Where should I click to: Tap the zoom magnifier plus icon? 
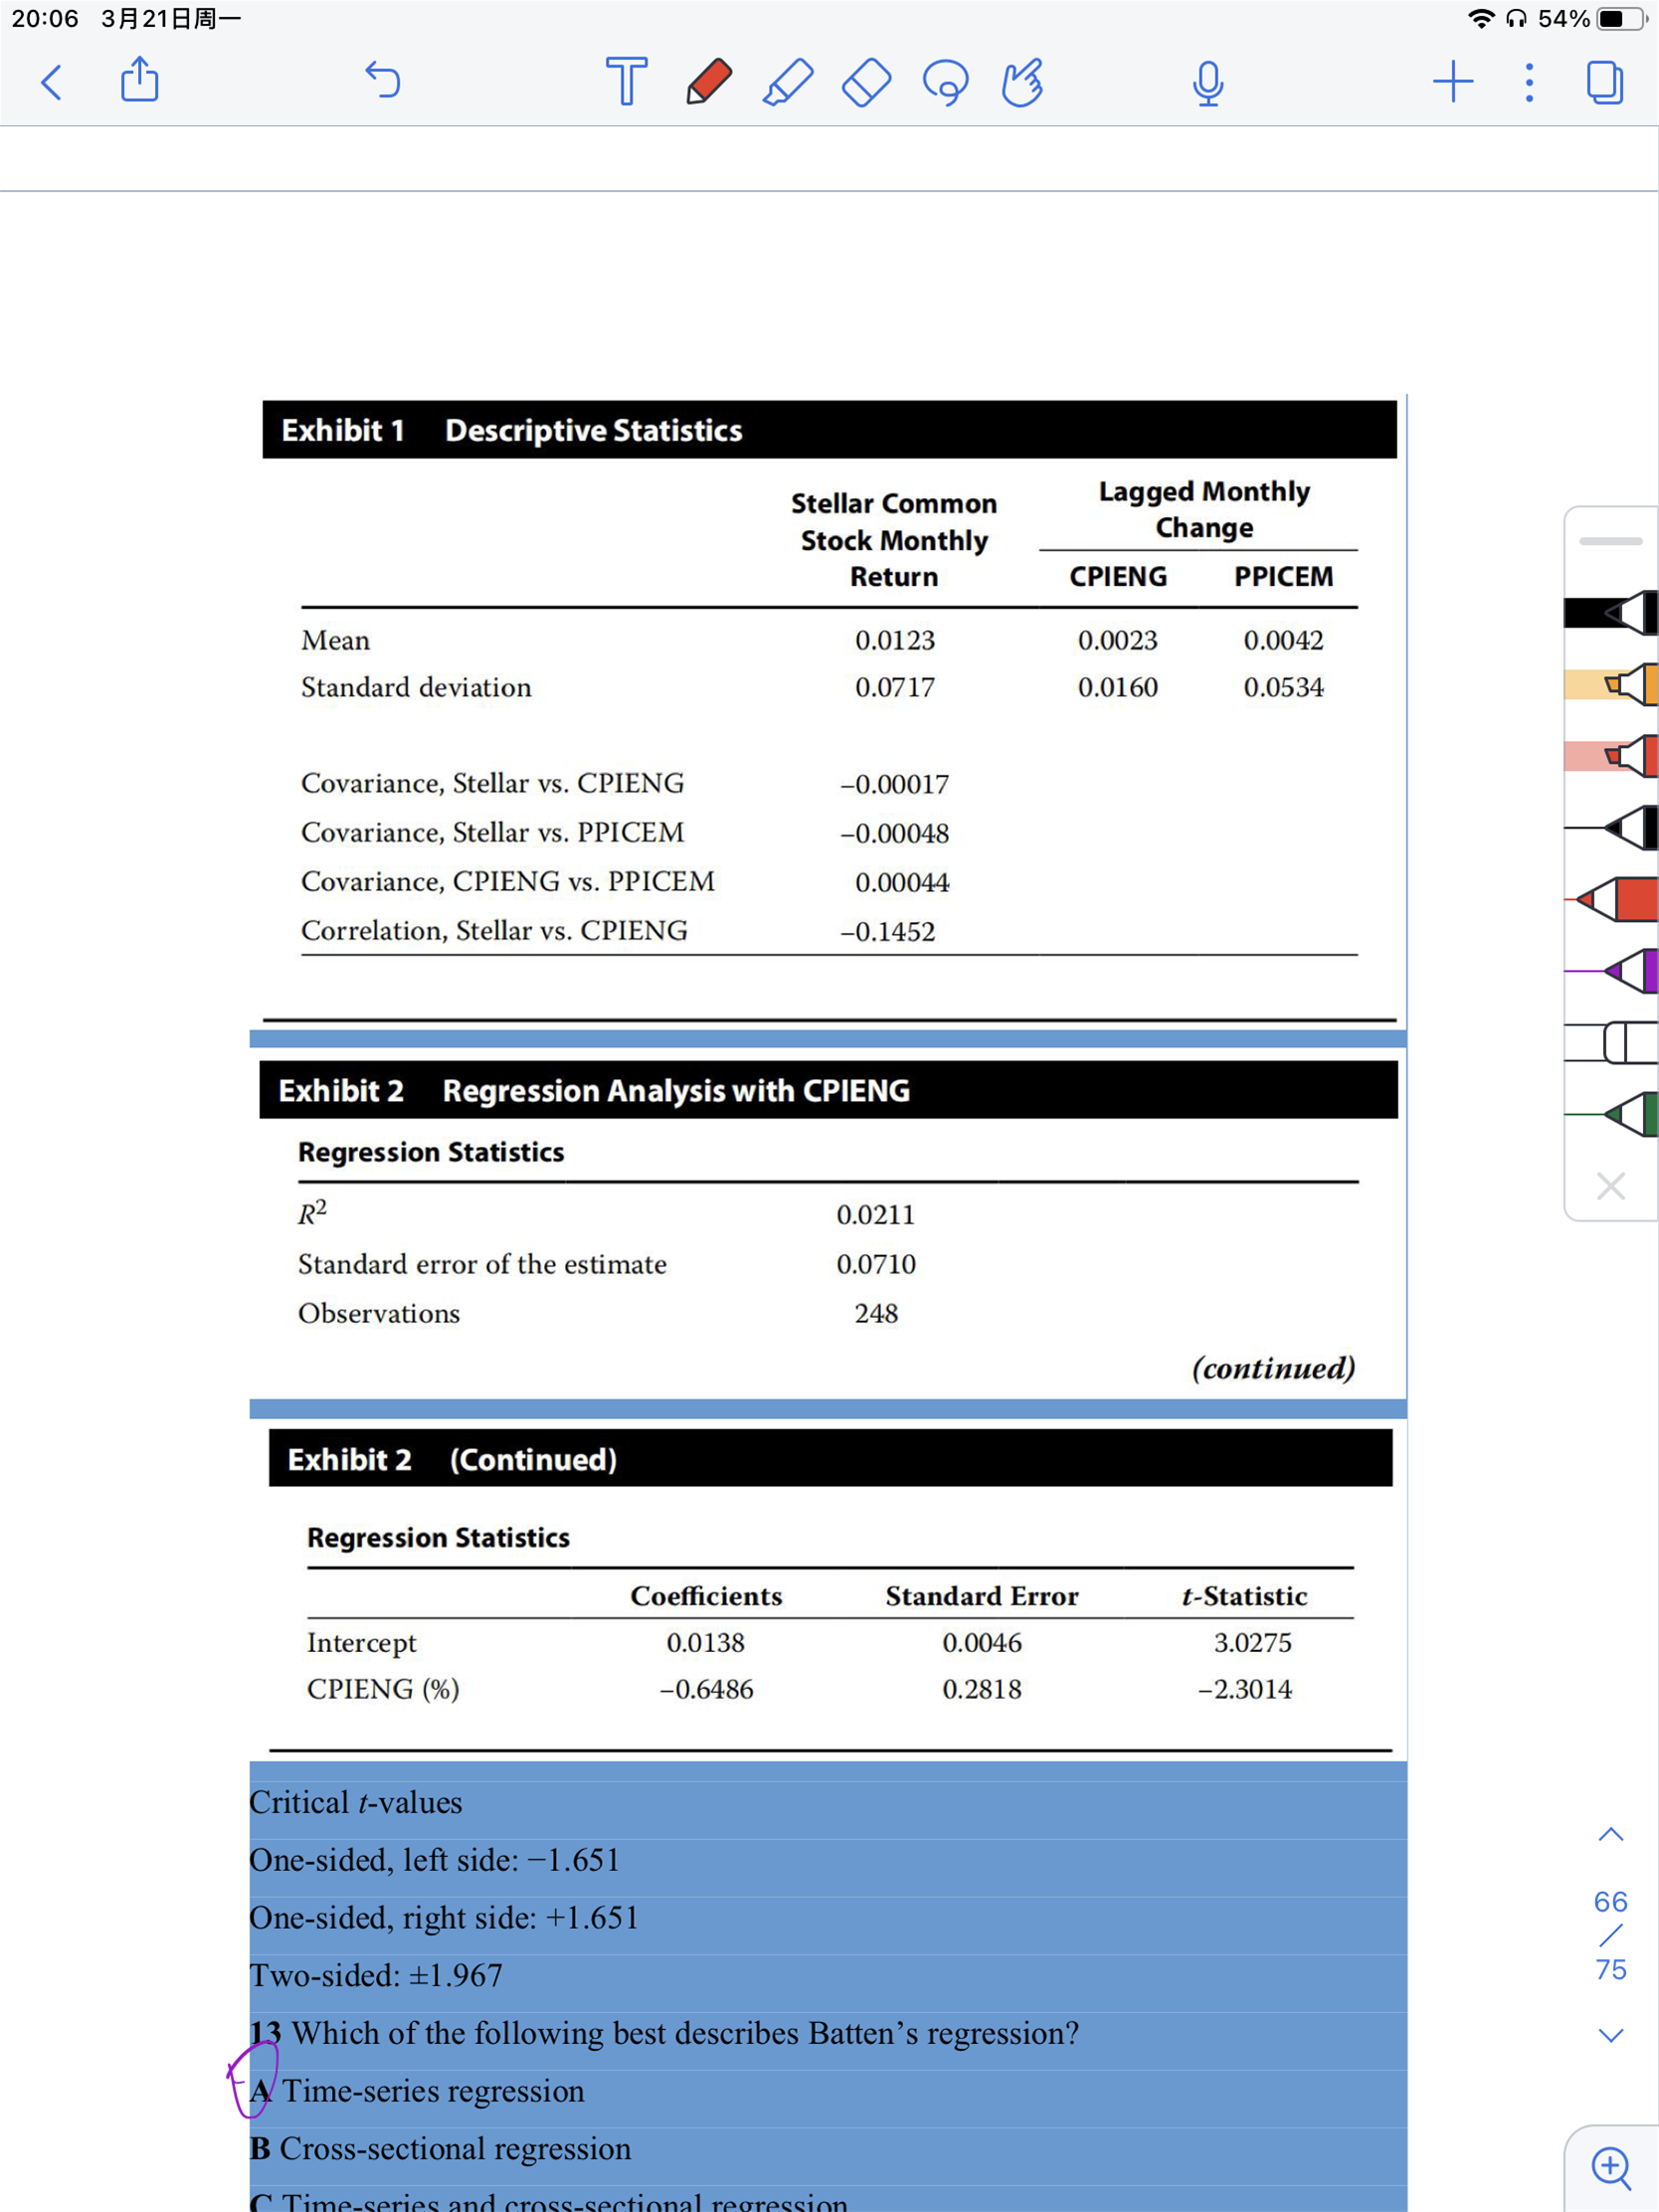1610,2168
